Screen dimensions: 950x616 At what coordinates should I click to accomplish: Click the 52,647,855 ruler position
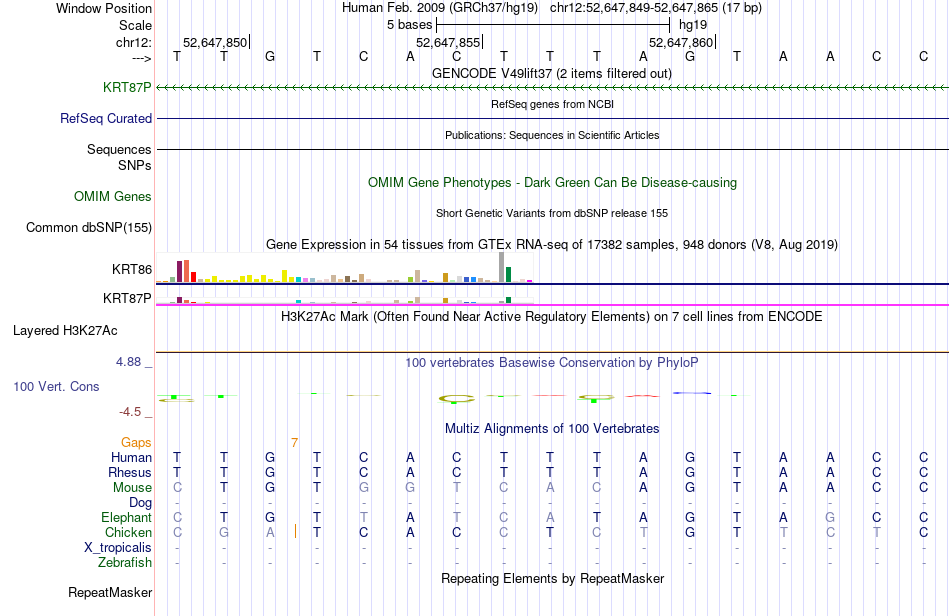coord(448,42)
